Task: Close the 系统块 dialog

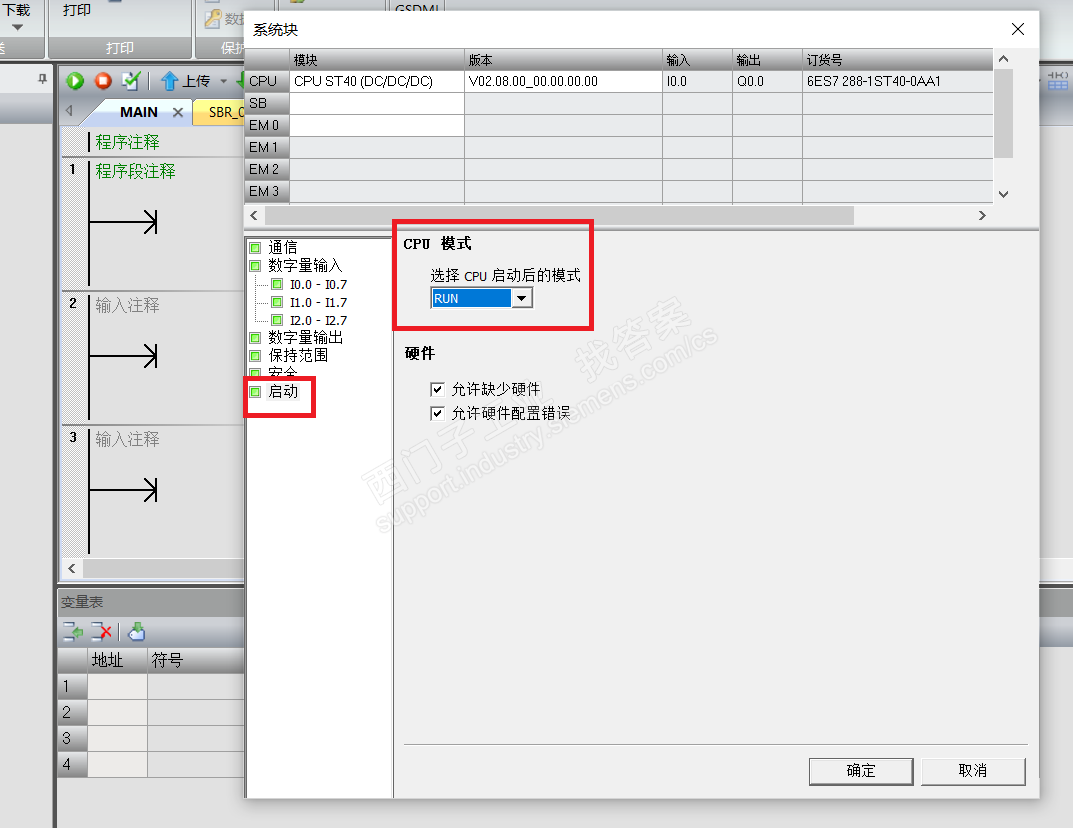Action: (1018, 29)
